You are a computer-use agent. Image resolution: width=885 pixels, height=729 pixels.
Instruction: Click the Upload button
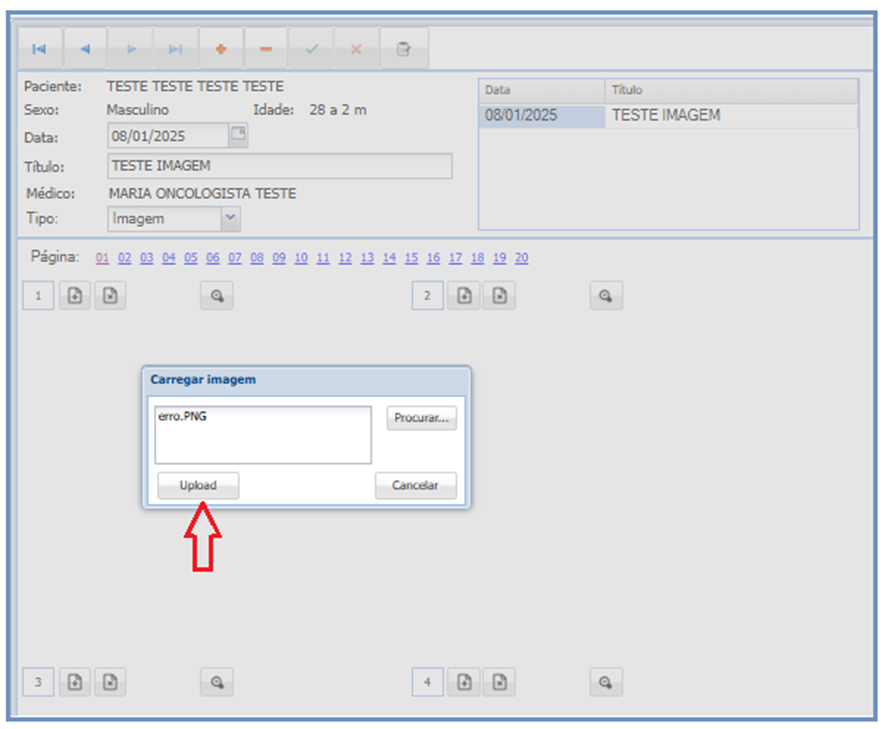tap(198, 485)
